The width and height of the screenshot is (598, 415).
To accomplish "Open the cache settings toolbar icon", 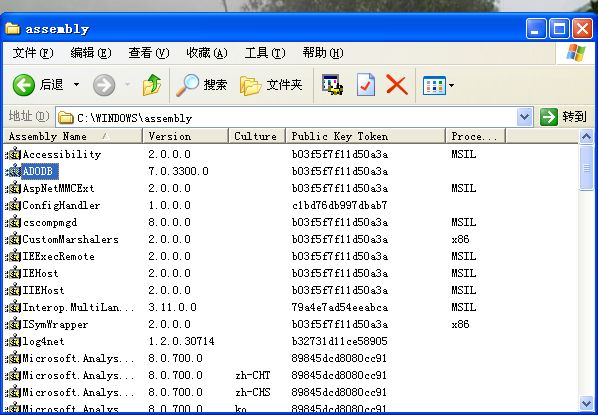I will pyautogui.click(x=332, y=85).
